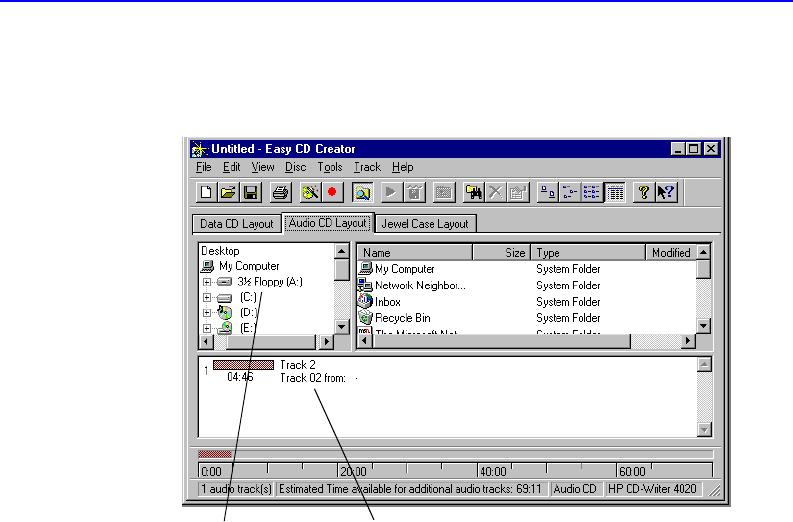
Task: Find files with the binoculars icon
Action: pyautogui.click(x=473, y=192)
